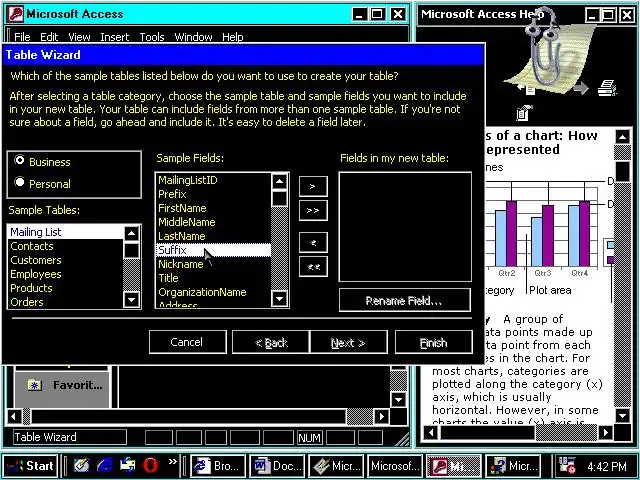The height and width of the screenshot is (480, 640).
Task: Select the Personal radio button
Action: pyautogui.click(x=20, y=182)
